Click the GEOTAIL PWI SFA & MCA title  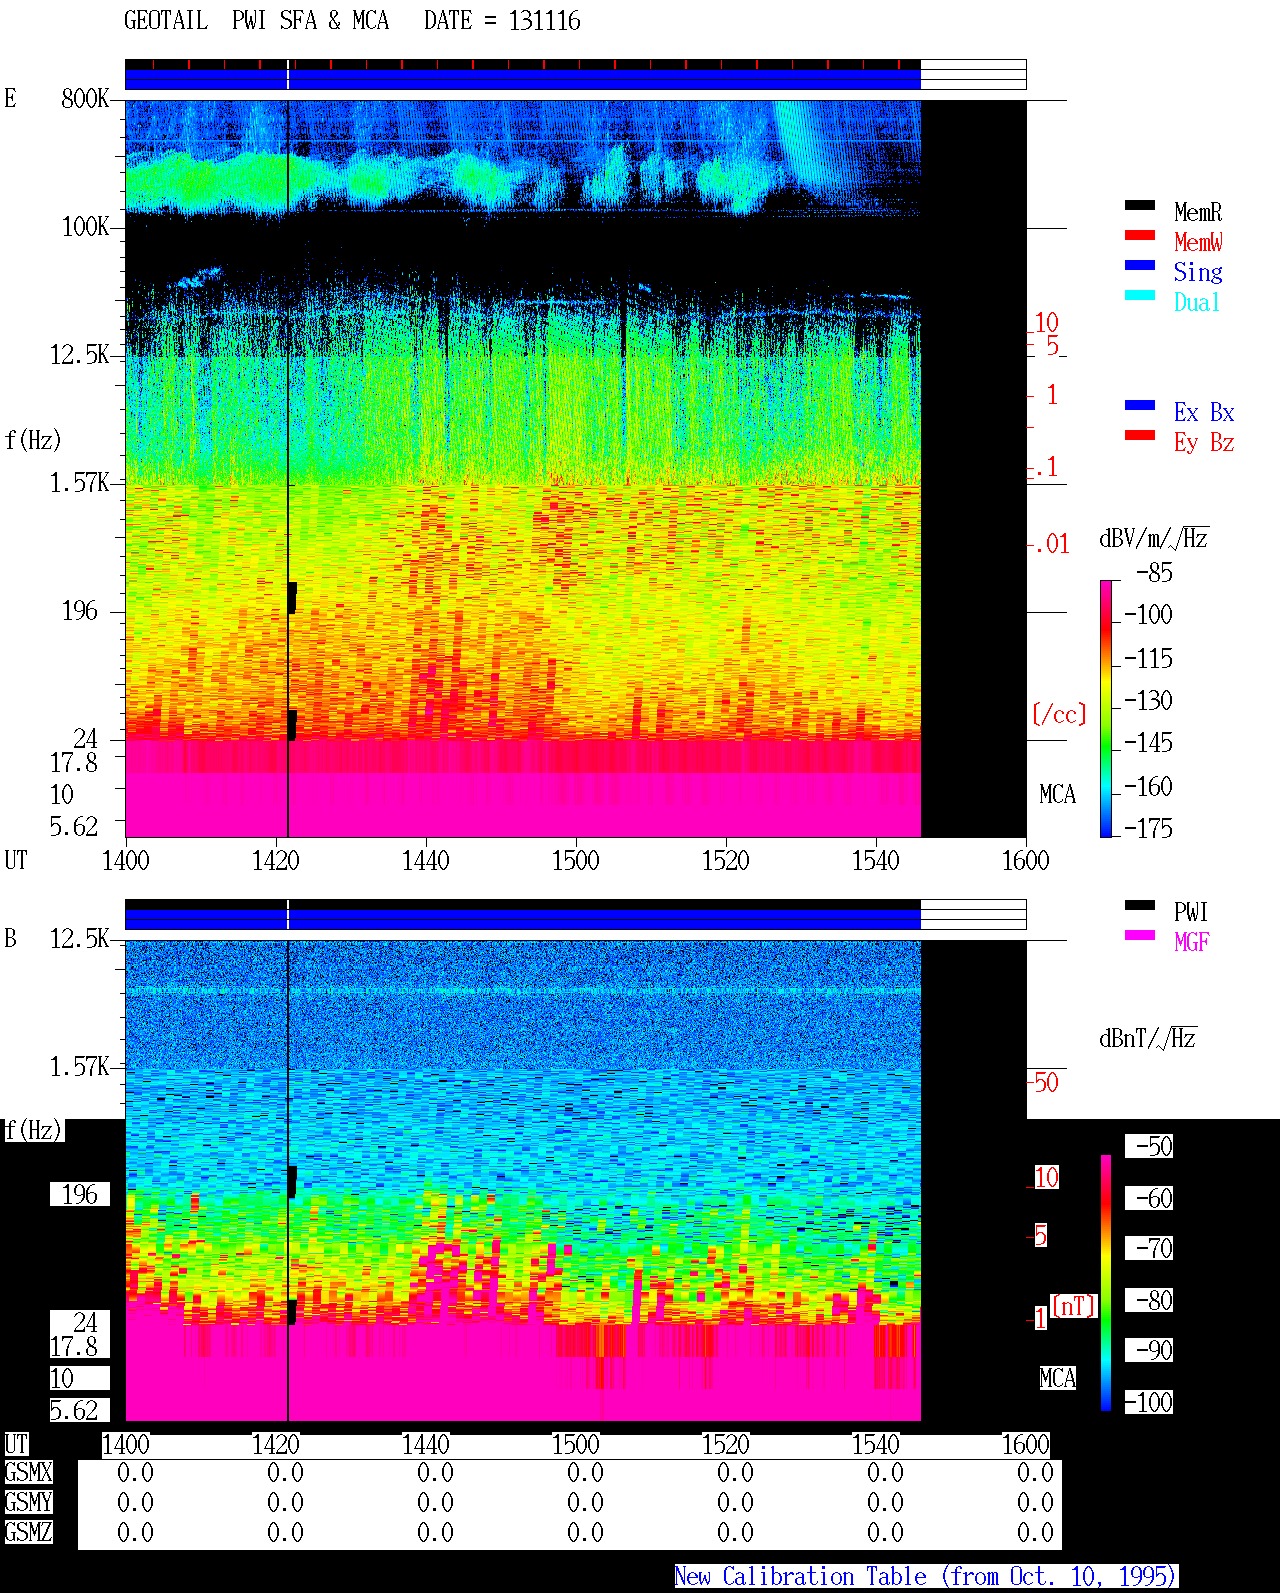click(x=256, y=21)
